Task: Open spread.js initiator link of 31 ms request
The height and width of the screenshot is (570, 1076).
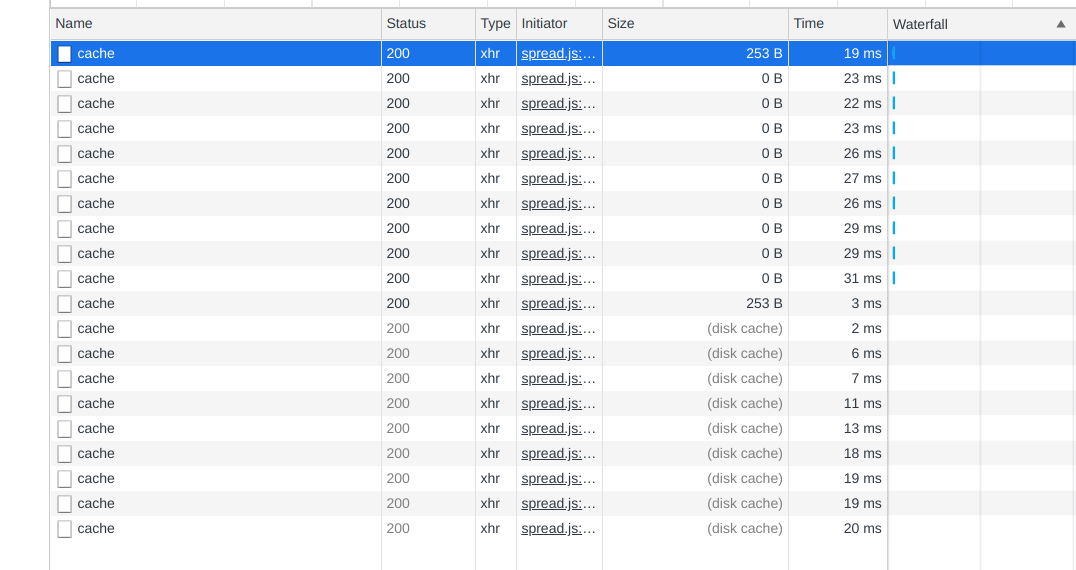Action: coord(558,279)
